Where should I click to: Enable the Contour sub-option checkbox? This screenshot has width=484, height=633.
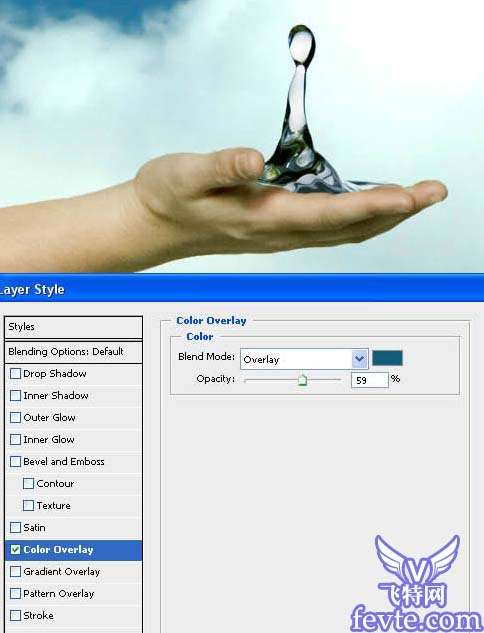tap(28, 484)
